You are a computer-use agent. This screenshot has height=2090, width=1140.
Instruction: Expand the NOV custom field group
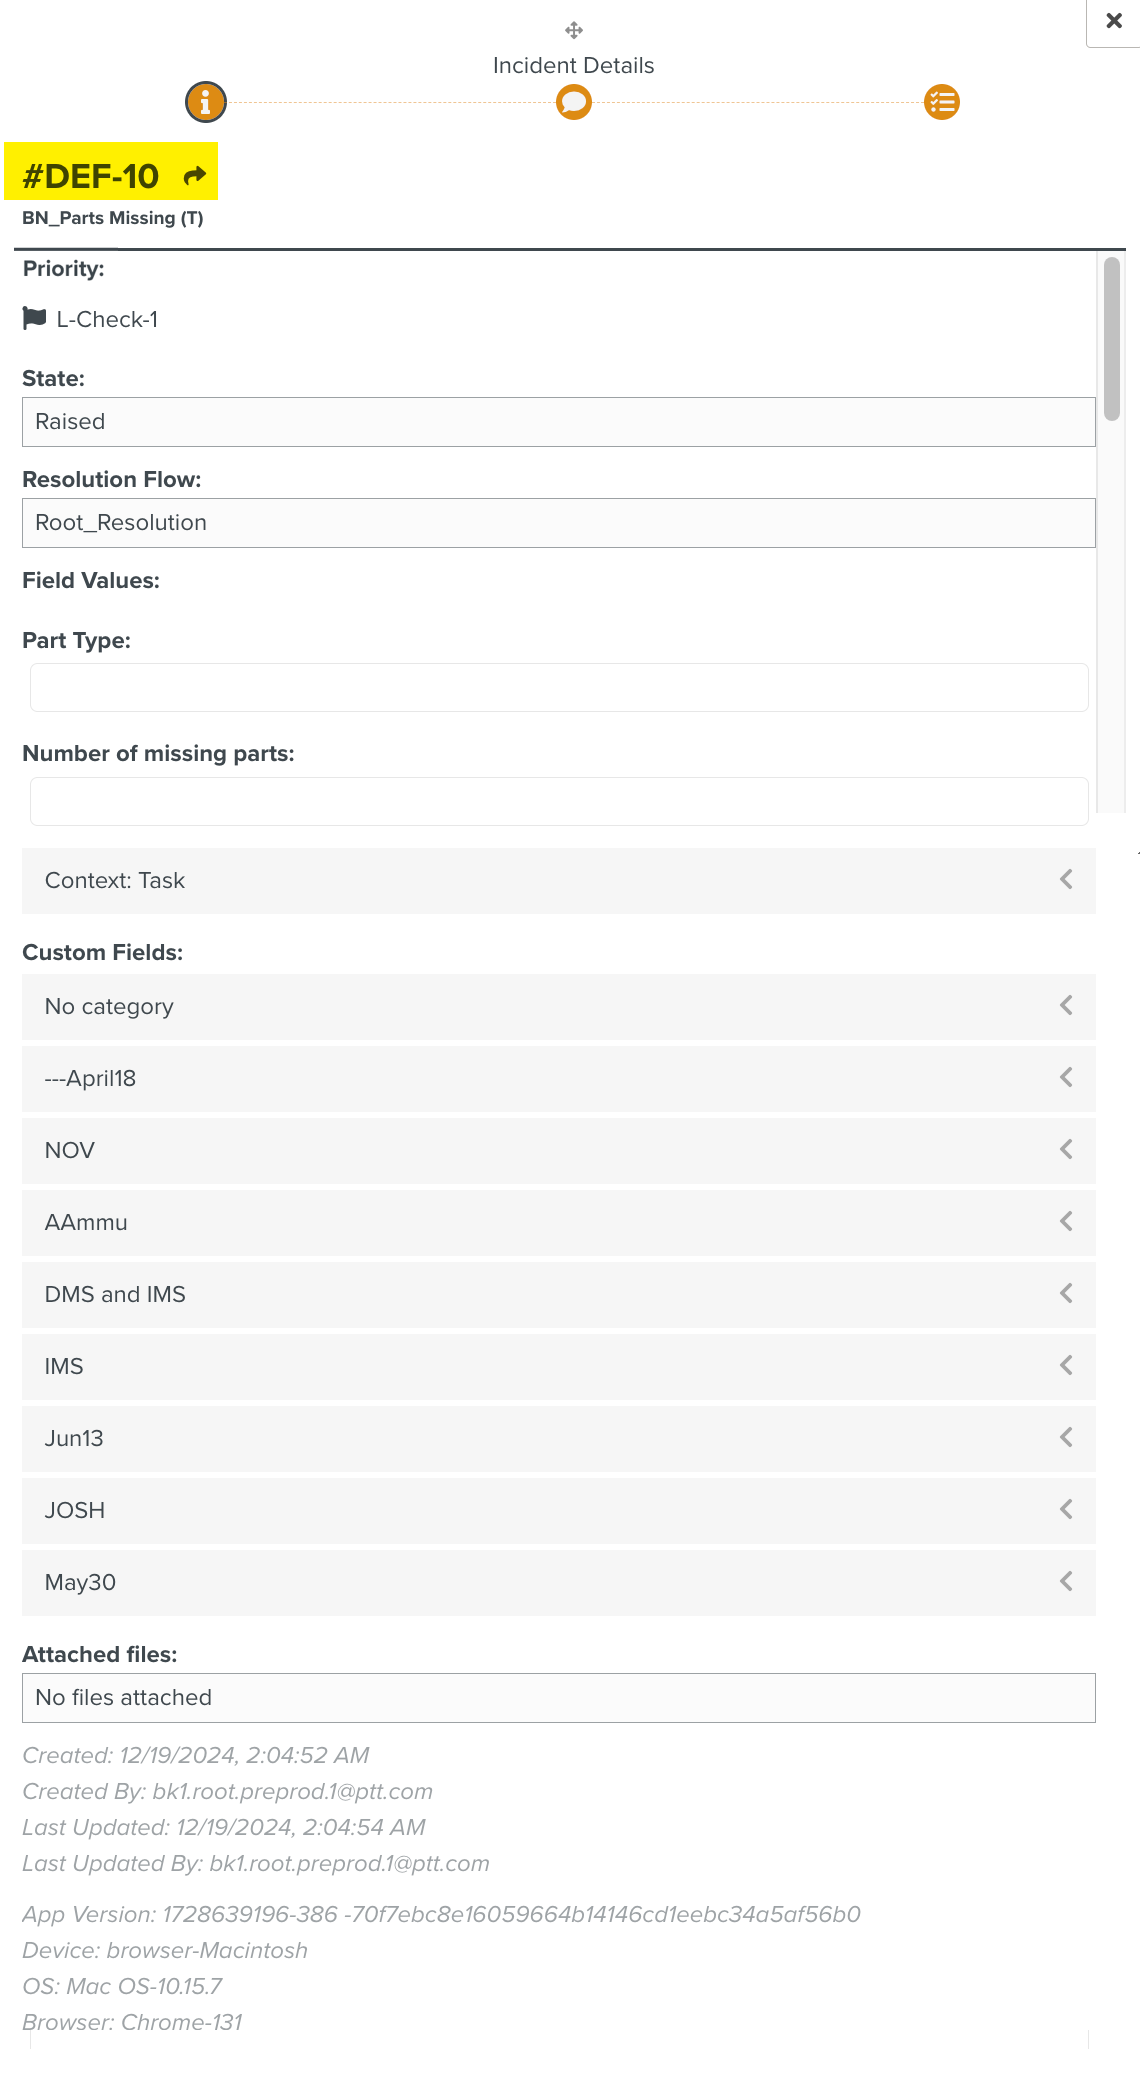pos(558,1151)
